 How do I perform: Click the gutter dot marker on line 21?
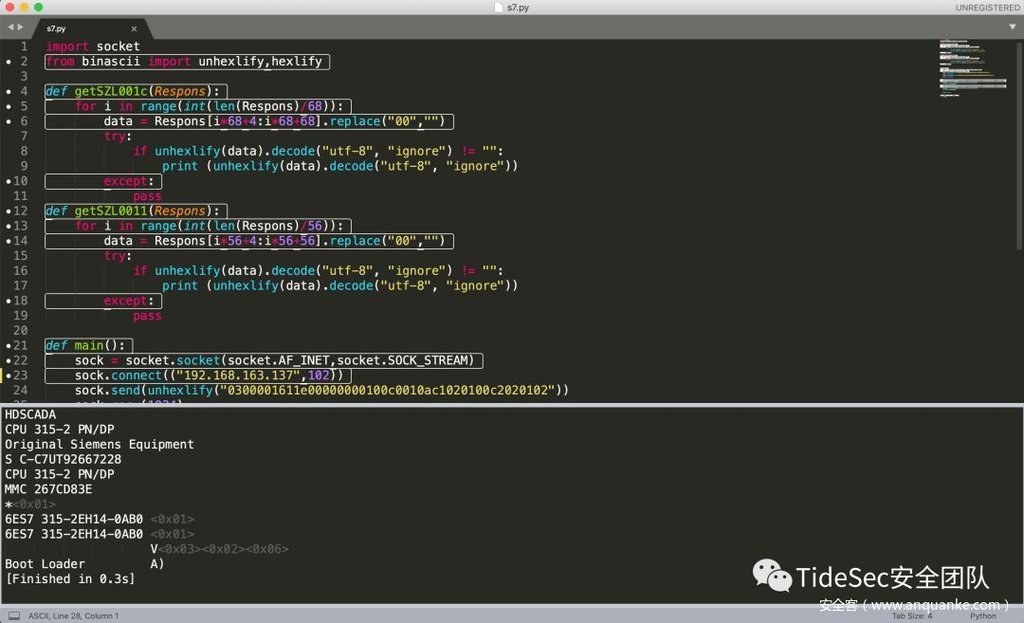click(8, 345)
